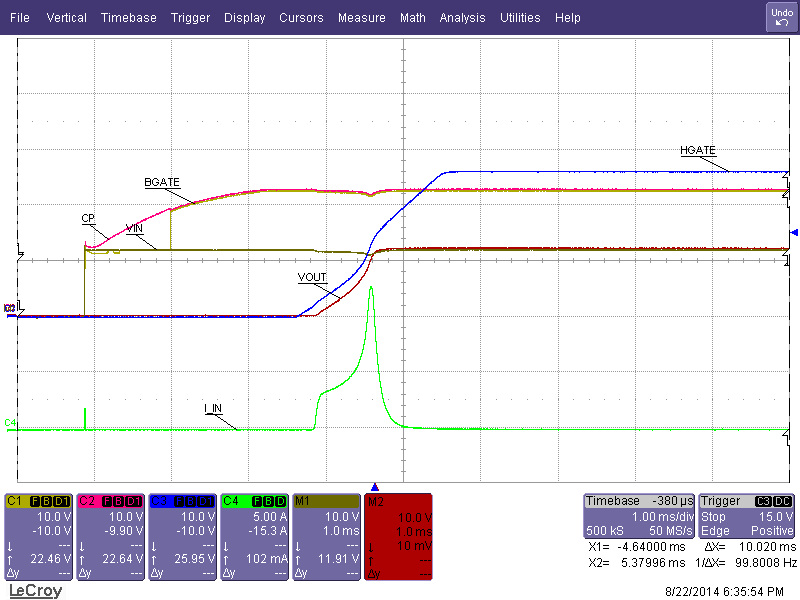Click the D1 icon on the C3 descriptor box
800x600 pixels.
coord(204,502)
